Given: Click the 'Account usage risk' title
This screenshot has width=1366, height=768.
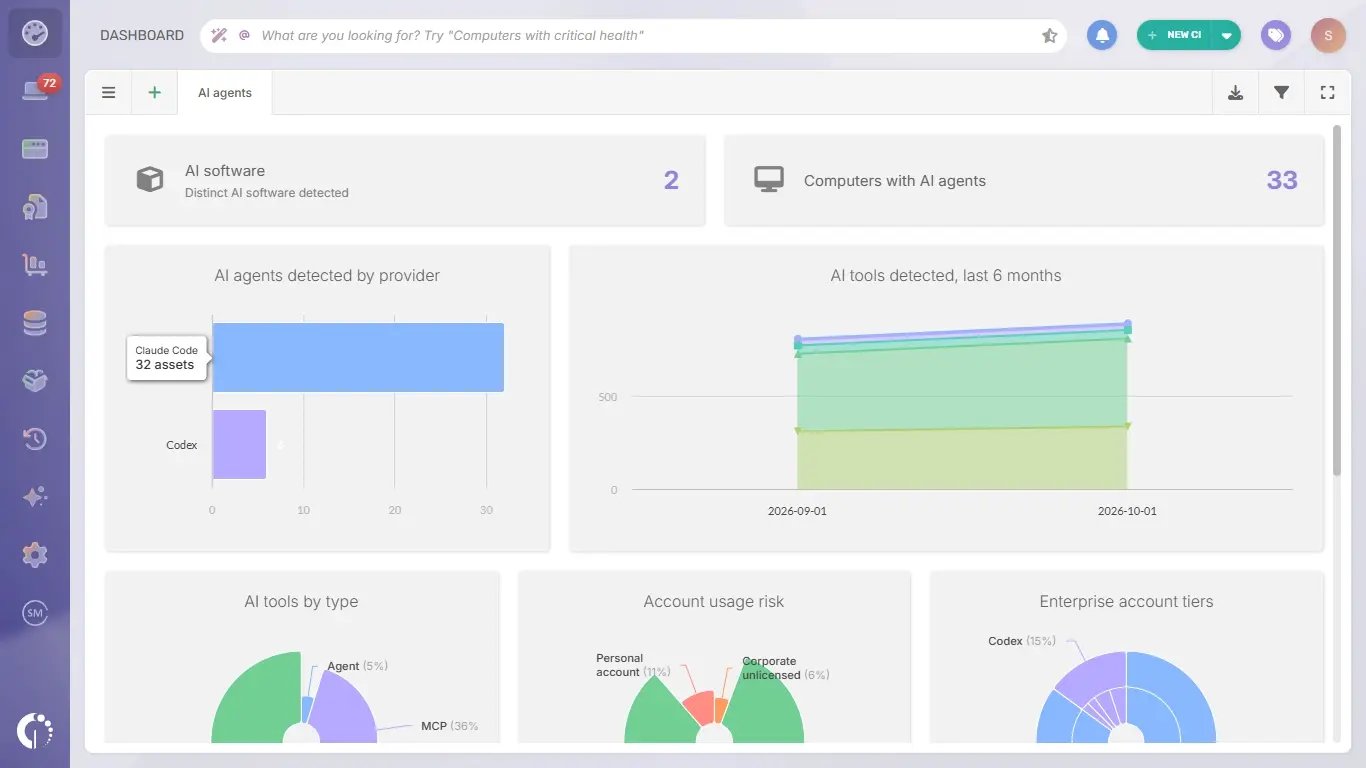Looking at the screenshot, I should 714,602.
